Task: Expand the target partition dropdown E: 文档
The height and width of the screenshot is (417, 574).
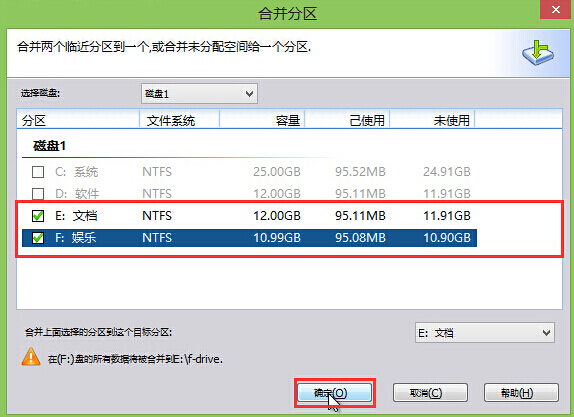Action: click(x=485, y=332)
